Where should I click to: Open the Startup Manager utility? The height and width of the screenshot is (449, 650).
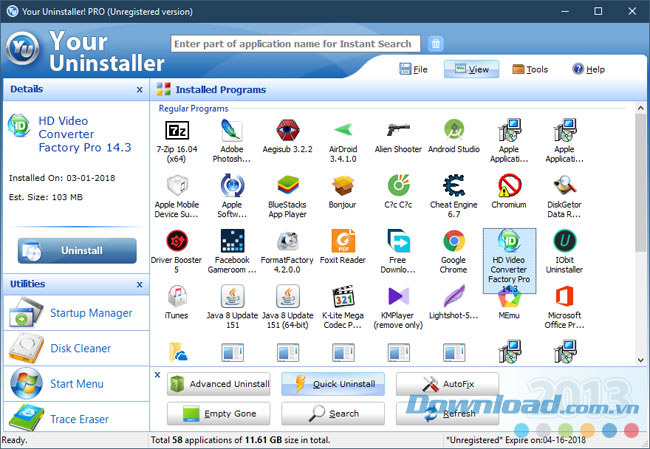tap(76, 313)
